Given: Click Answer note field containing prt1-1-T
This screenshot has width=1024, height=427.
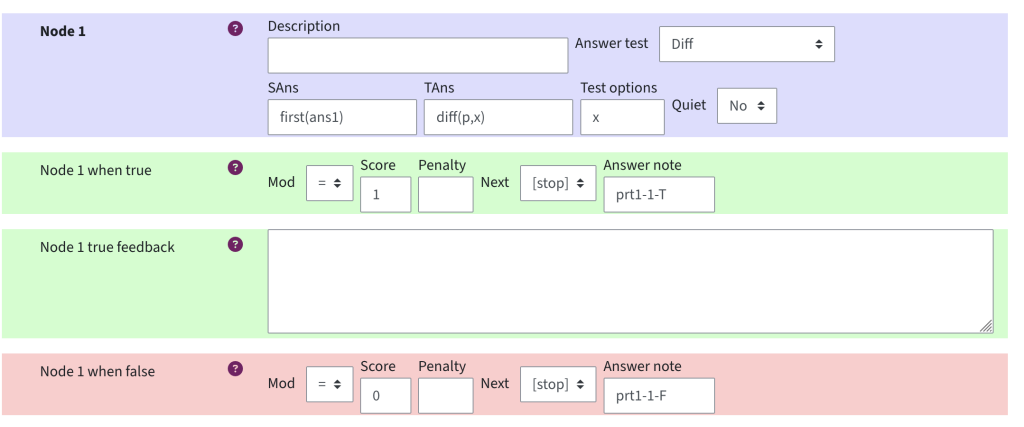Looking at the screenshot, I should pyautogui.click(x=659, y=195).
